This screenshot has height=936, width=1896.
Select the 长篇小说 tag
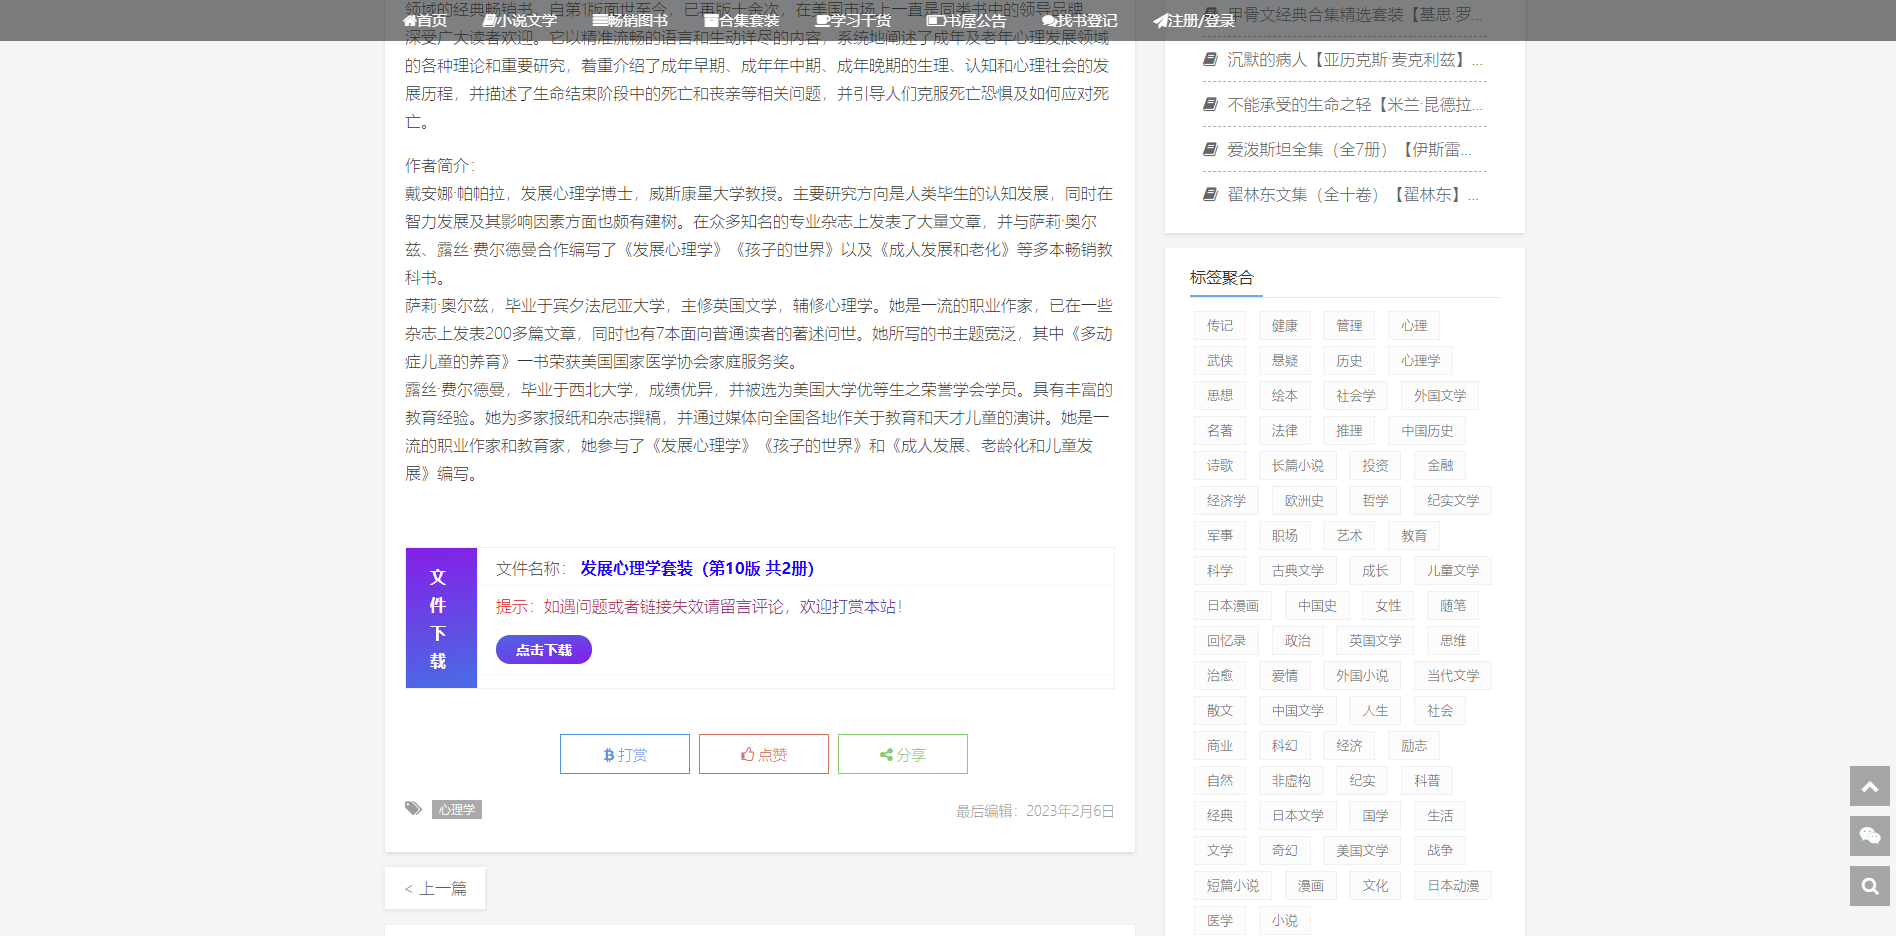[1298, 466]
